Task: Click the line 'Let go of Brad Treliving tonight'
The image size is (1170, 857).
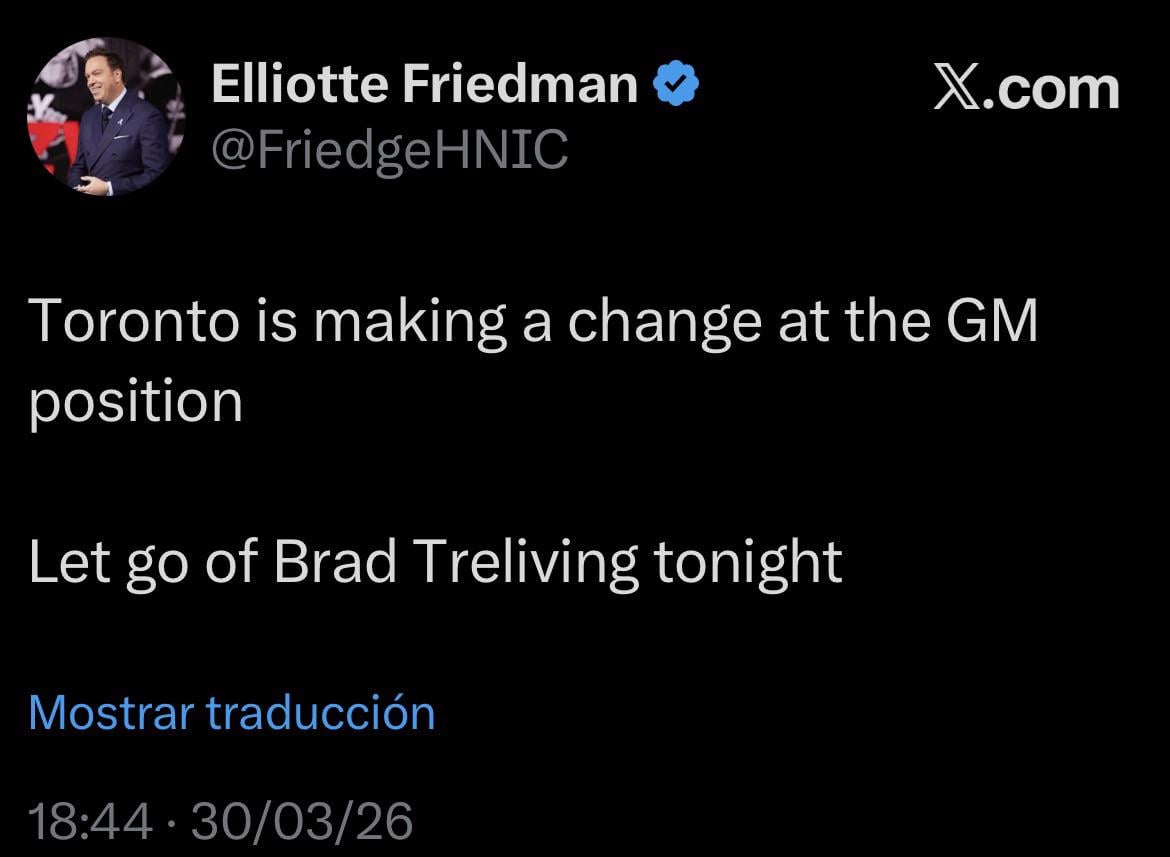Action: click(x=435, y=563)
